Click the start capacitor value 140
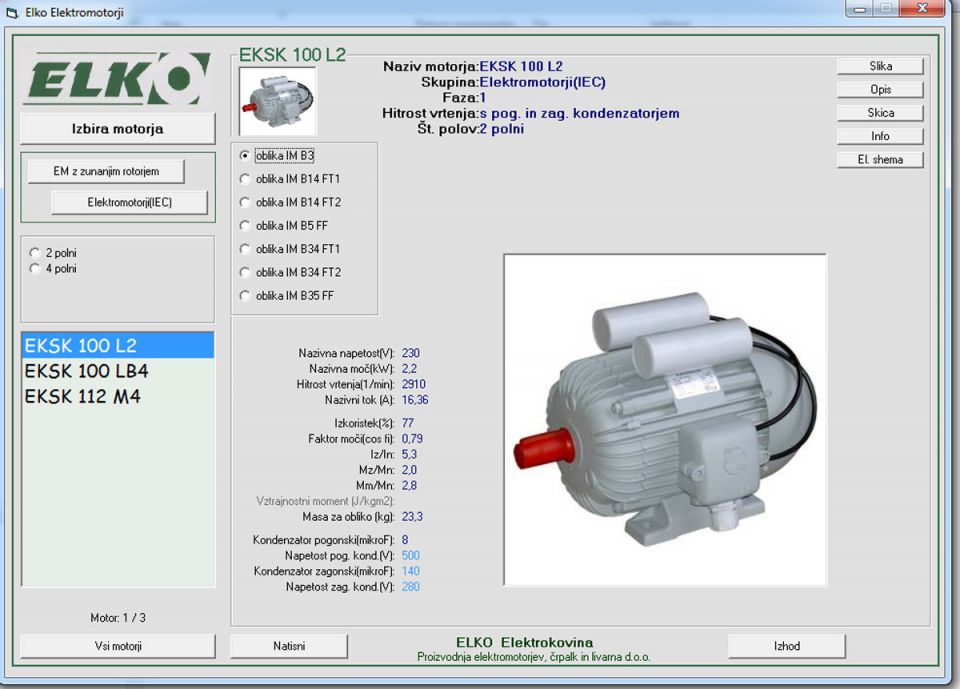This screenshot has width=960, height=689. pyautogui.click(x=410, y=571)
